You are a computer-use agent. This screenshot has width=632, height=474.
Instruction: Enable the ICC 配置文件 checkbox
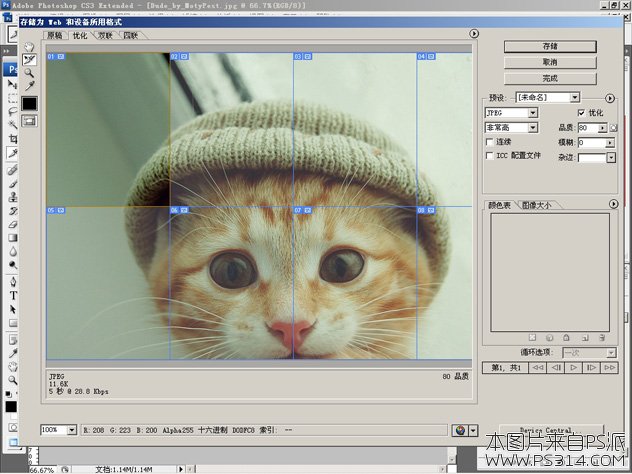pos(489,156)
